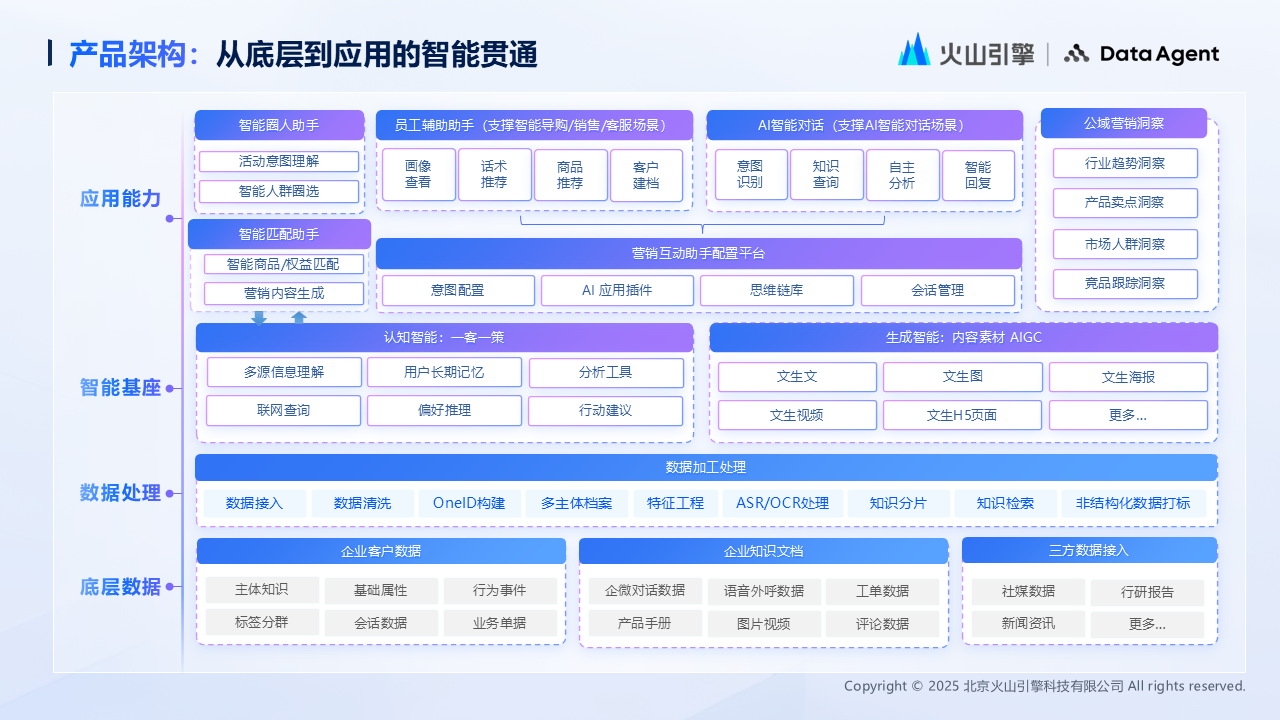The height and width of the screenshot is (720, 1280).
Task: Click the 文生海报 box
Action: coord(1128,377)
